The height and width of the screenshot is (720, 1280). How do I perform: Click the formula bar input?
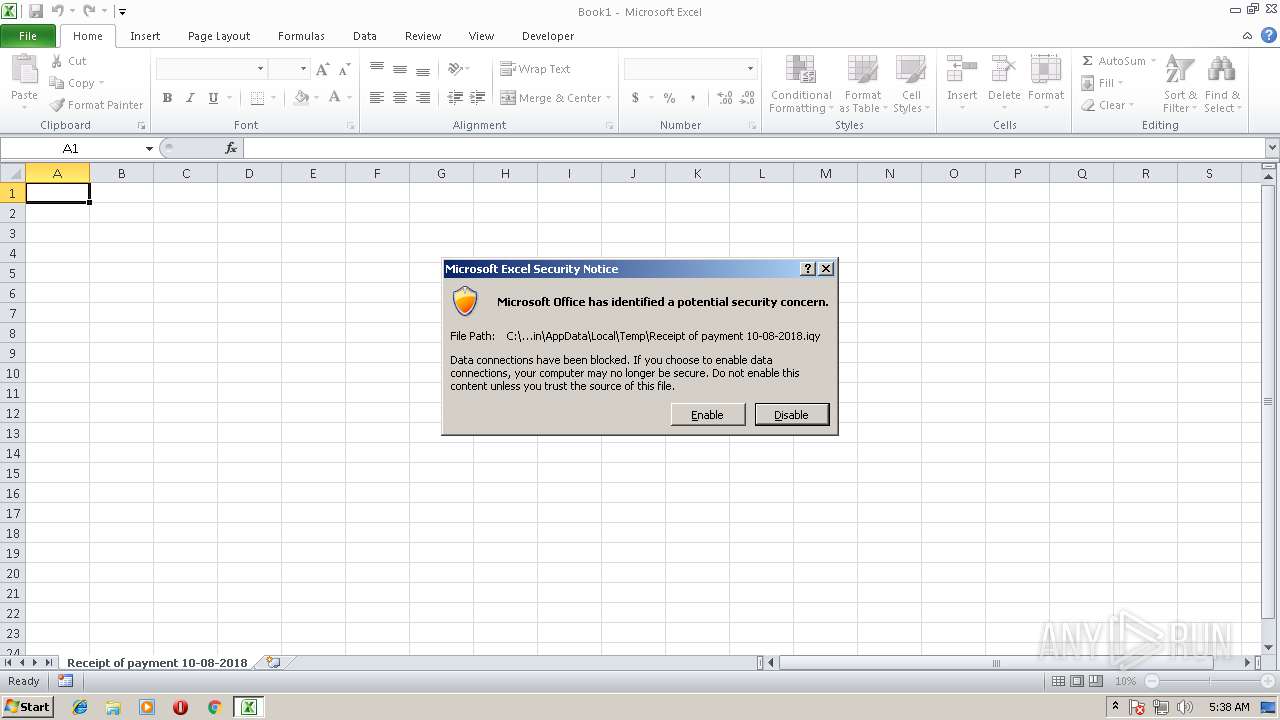click(752, 148)
